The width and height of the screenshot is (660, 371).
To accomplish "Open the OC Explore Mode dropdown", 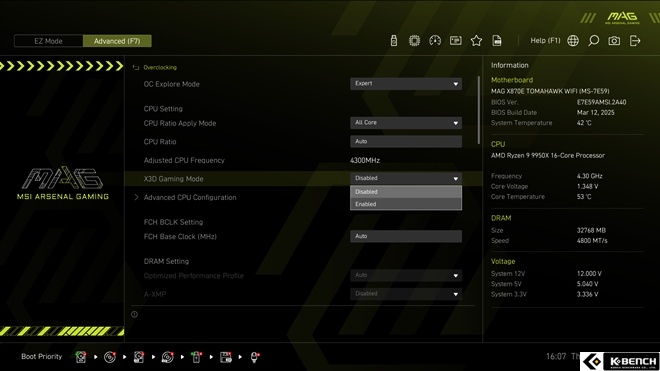I will coord(406,84).
